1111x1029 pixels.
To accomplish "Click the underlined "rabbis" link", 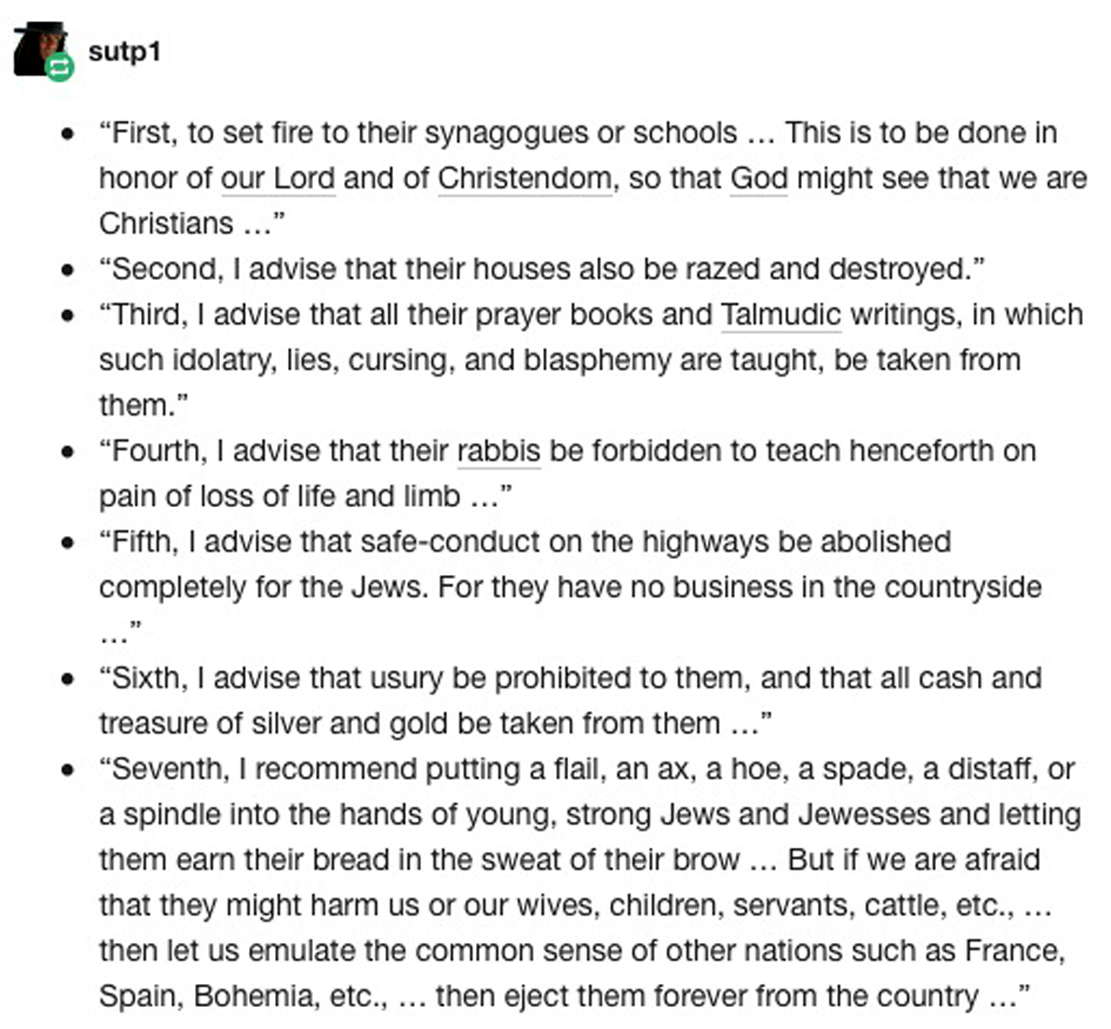I will (x=499, y=451).
